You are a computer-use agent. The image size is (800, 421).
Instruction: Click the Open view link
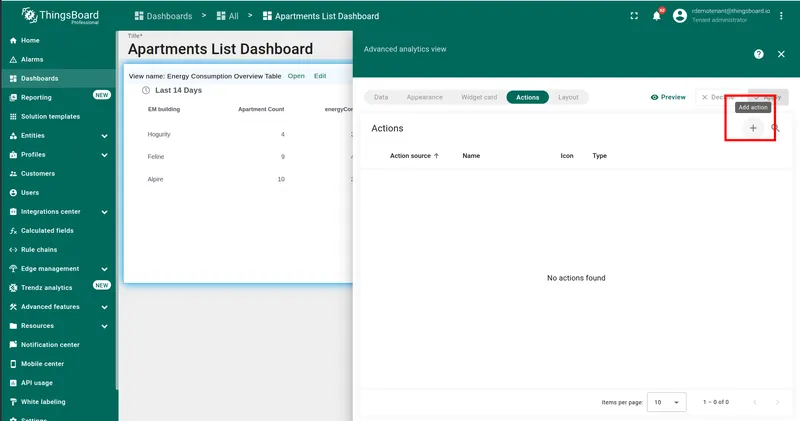(296, 76)
